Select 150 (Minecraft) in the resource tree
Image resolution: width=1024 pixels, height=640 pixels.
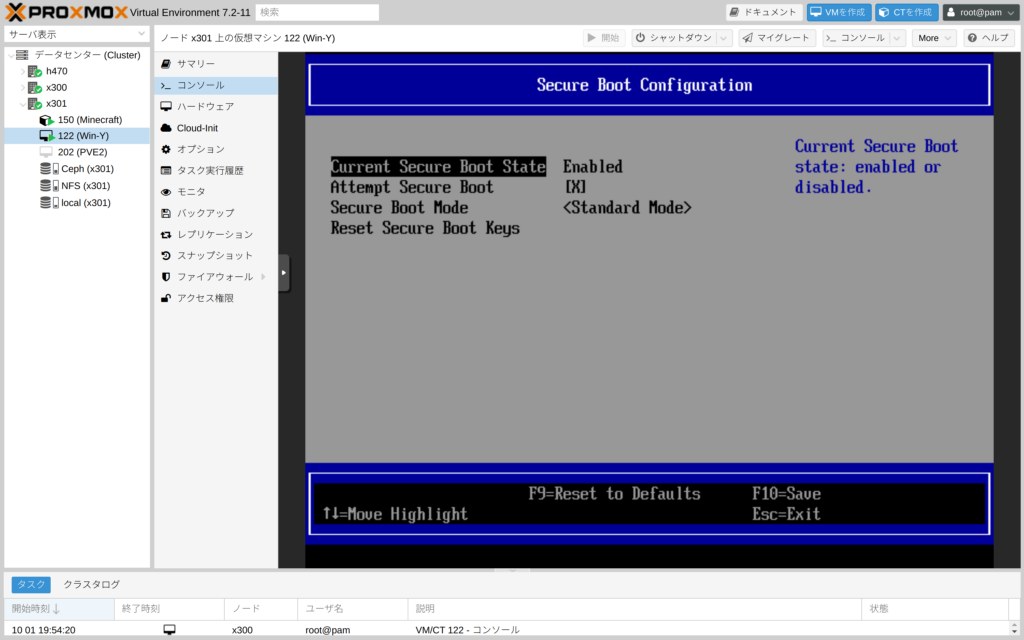(x=90, y=120)
